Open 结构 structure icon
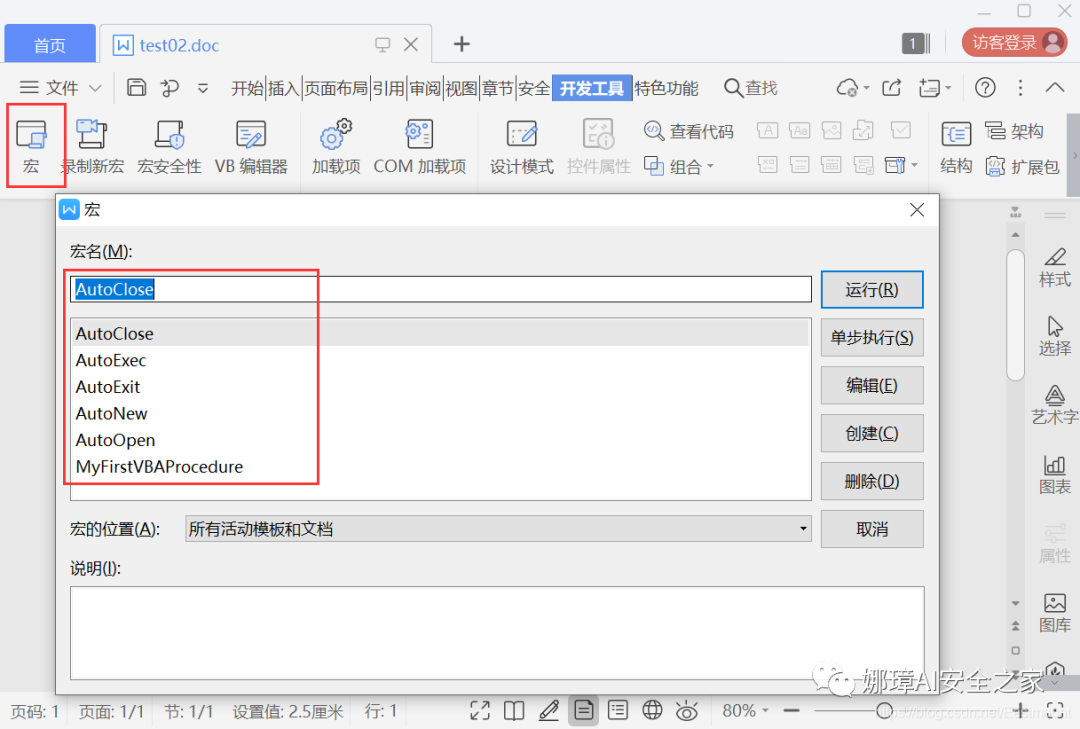 pos(956,146)
